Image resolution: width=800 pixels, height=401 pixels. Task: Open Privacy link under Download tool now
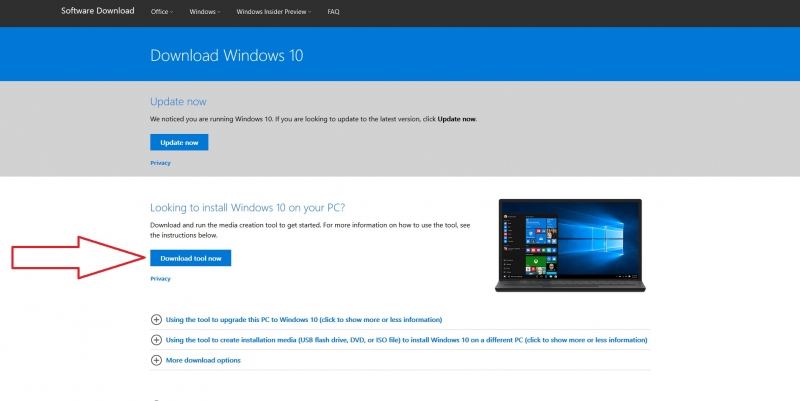point(160,279)
